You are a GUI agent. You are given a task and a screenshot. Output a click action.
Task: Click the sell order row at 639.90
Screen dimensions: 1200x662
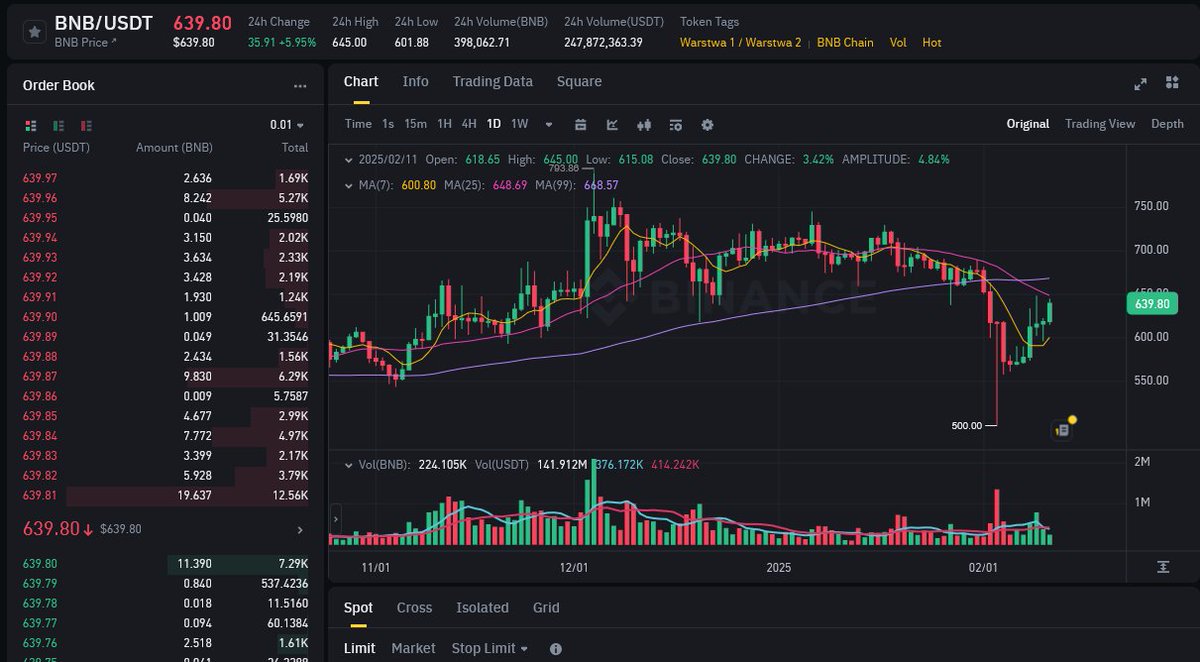tap(165, 317)
